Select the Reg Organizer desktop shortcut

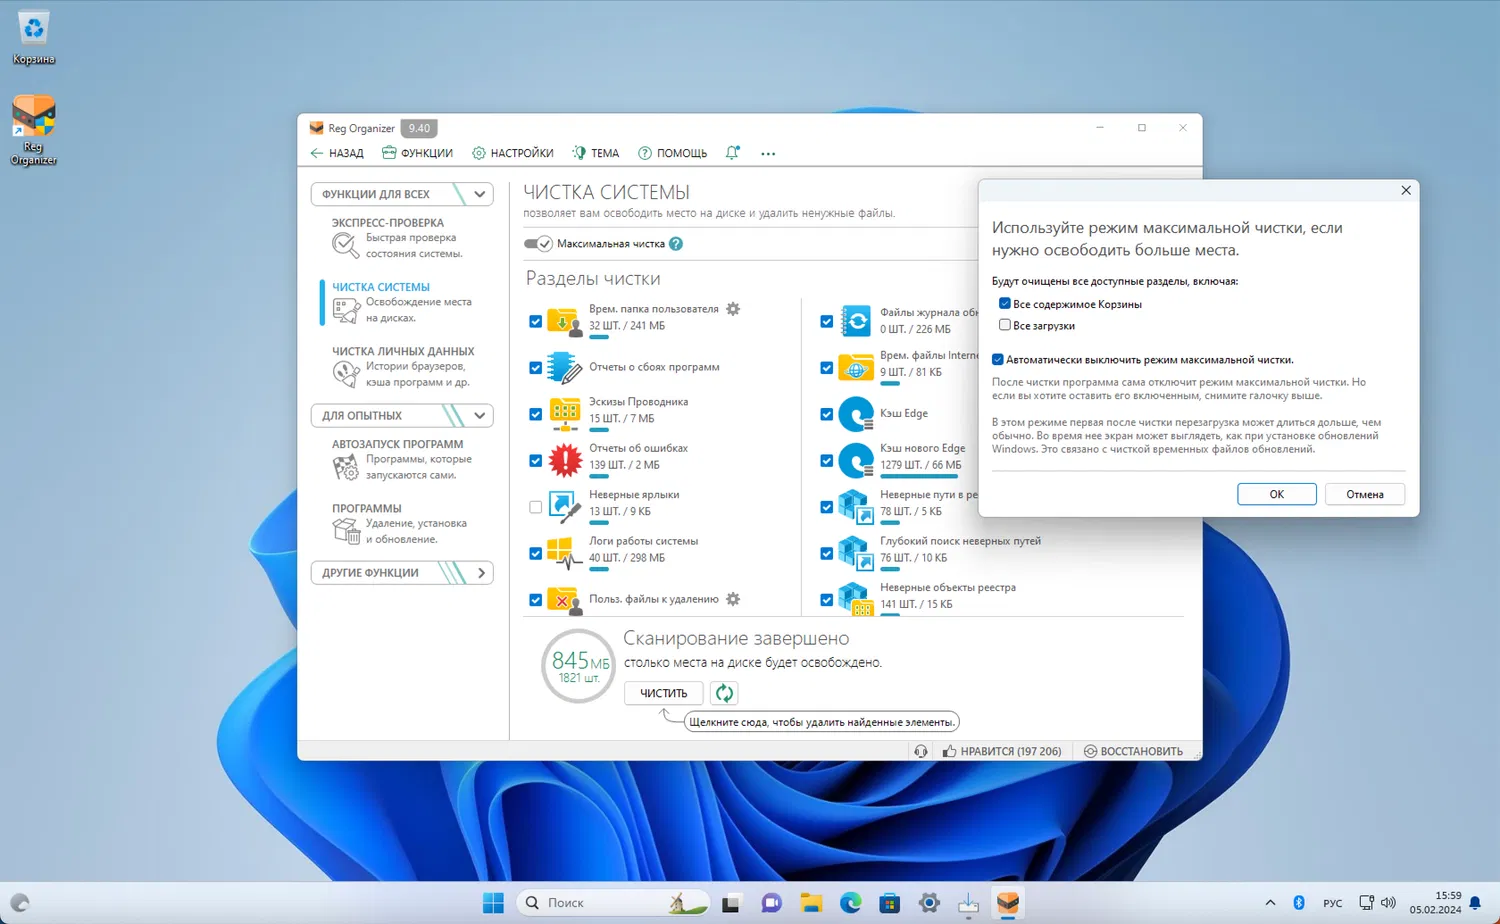pyautogui.click(x=34, y=130)
